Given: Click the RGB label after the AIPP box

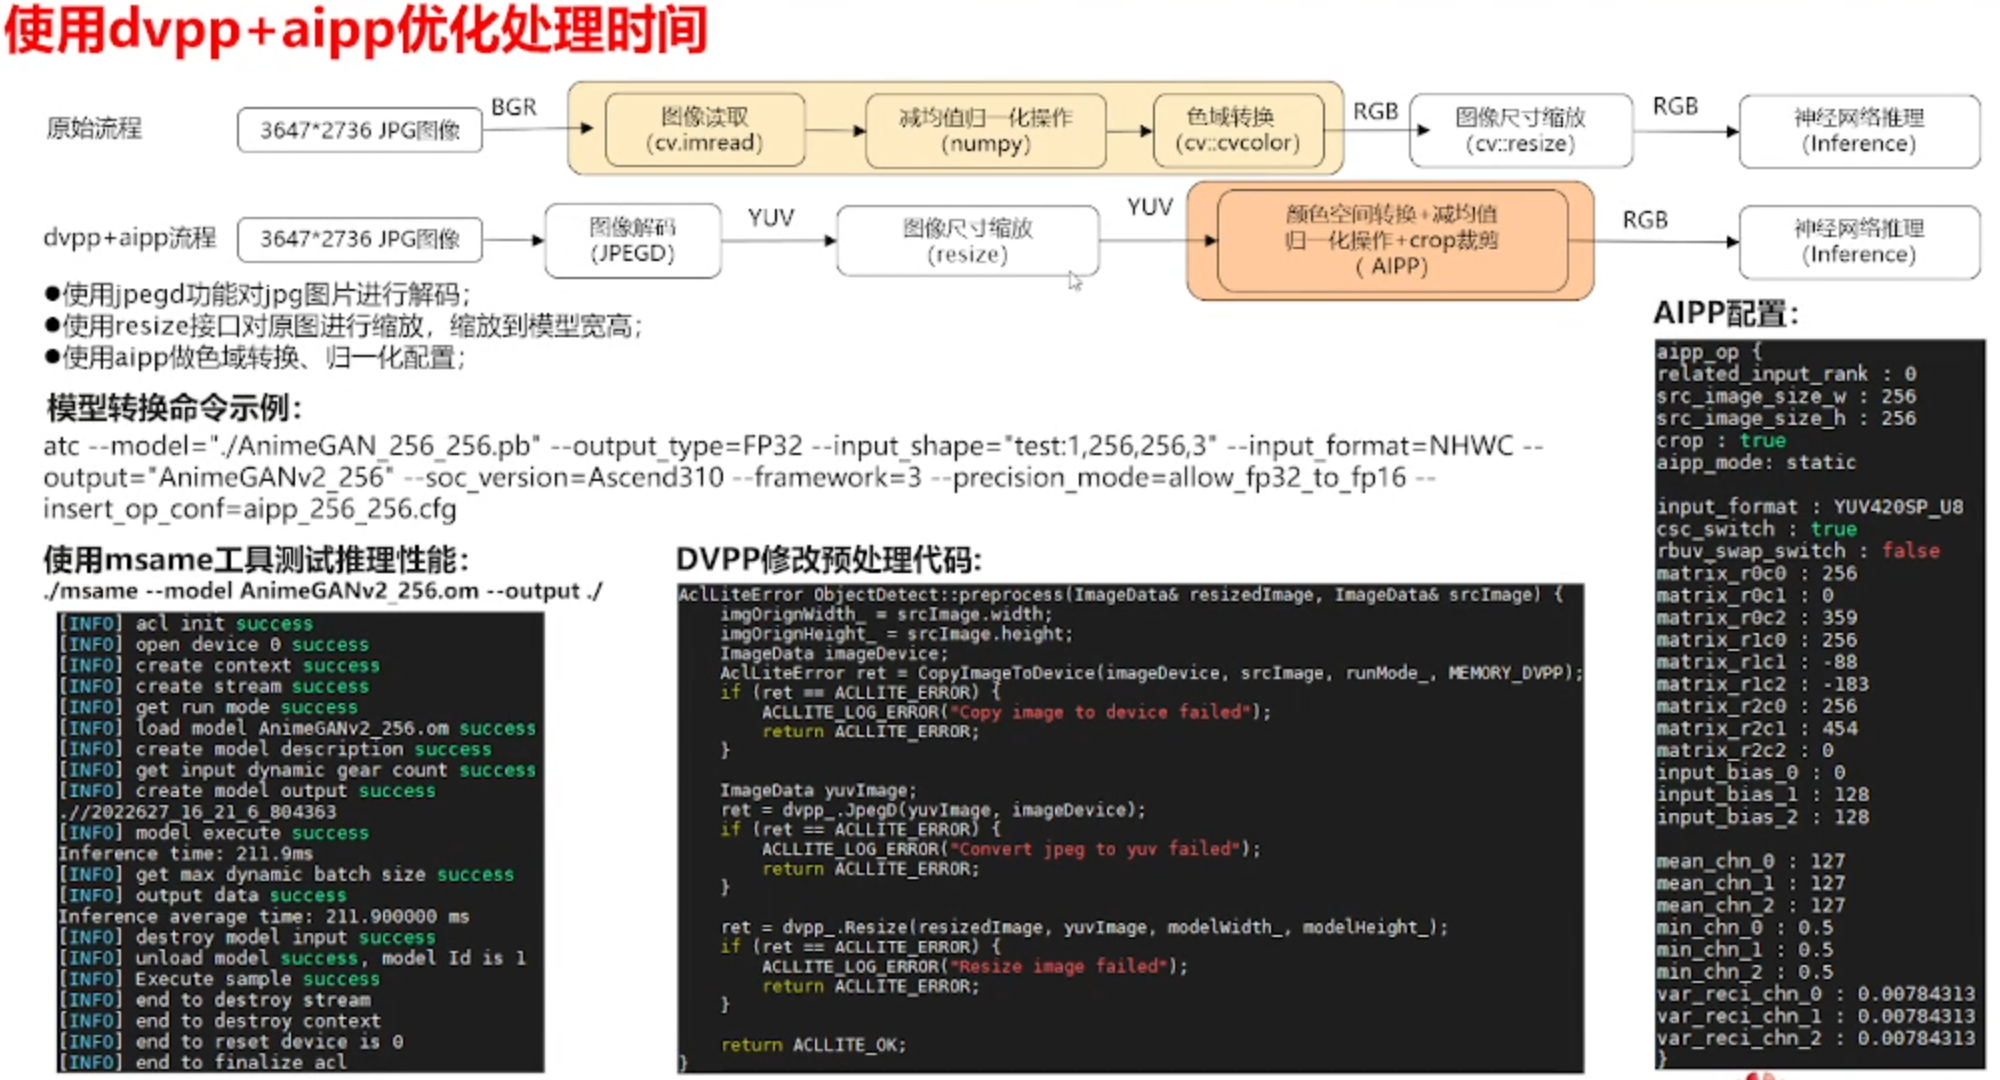Looking at the screenshot, I should [1645, 219].
